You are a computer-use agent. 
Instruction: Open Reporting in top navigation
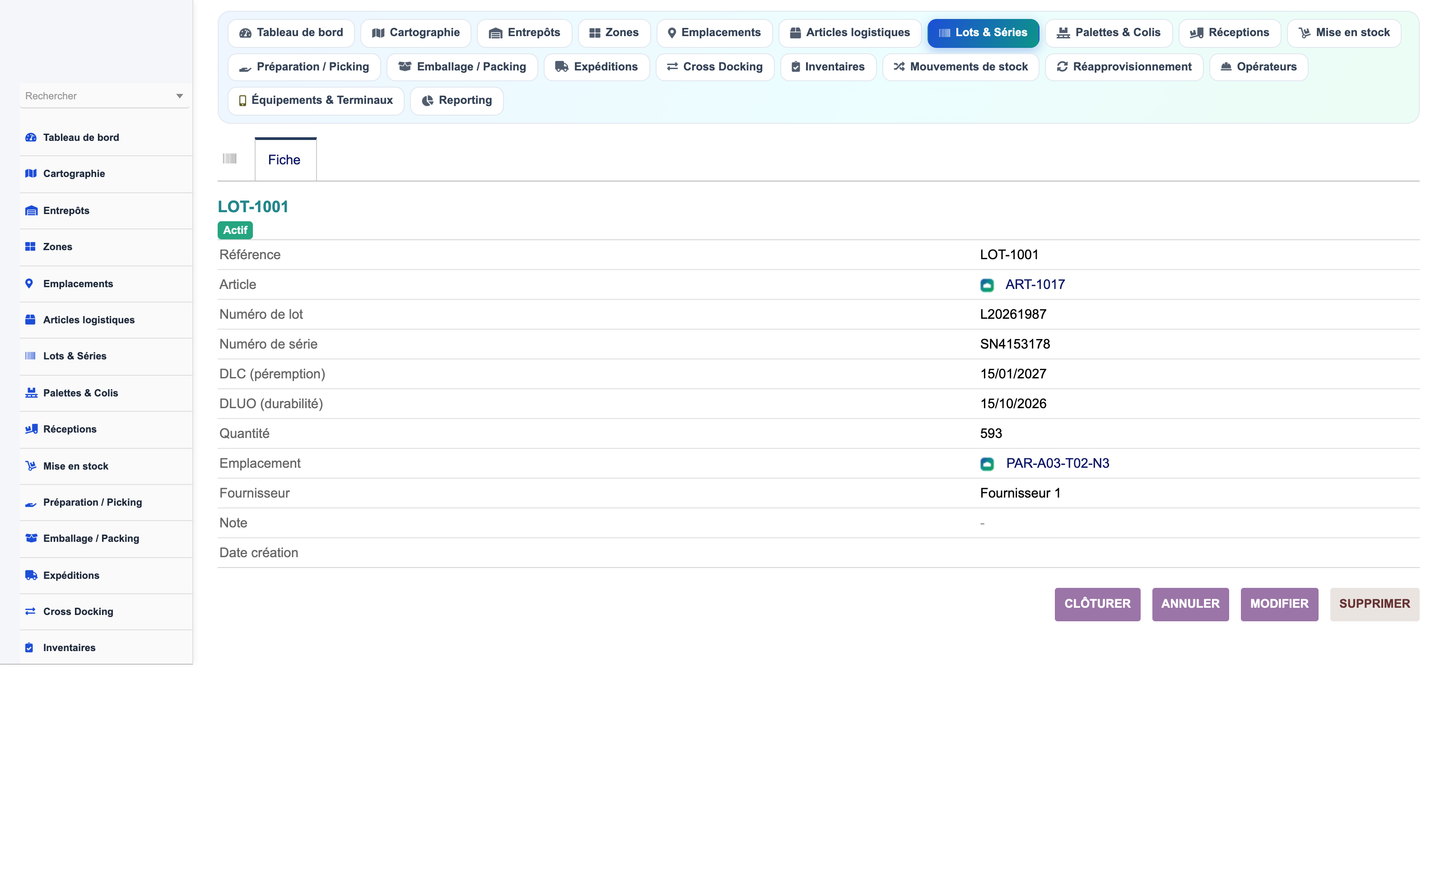[x=457, y=101]
